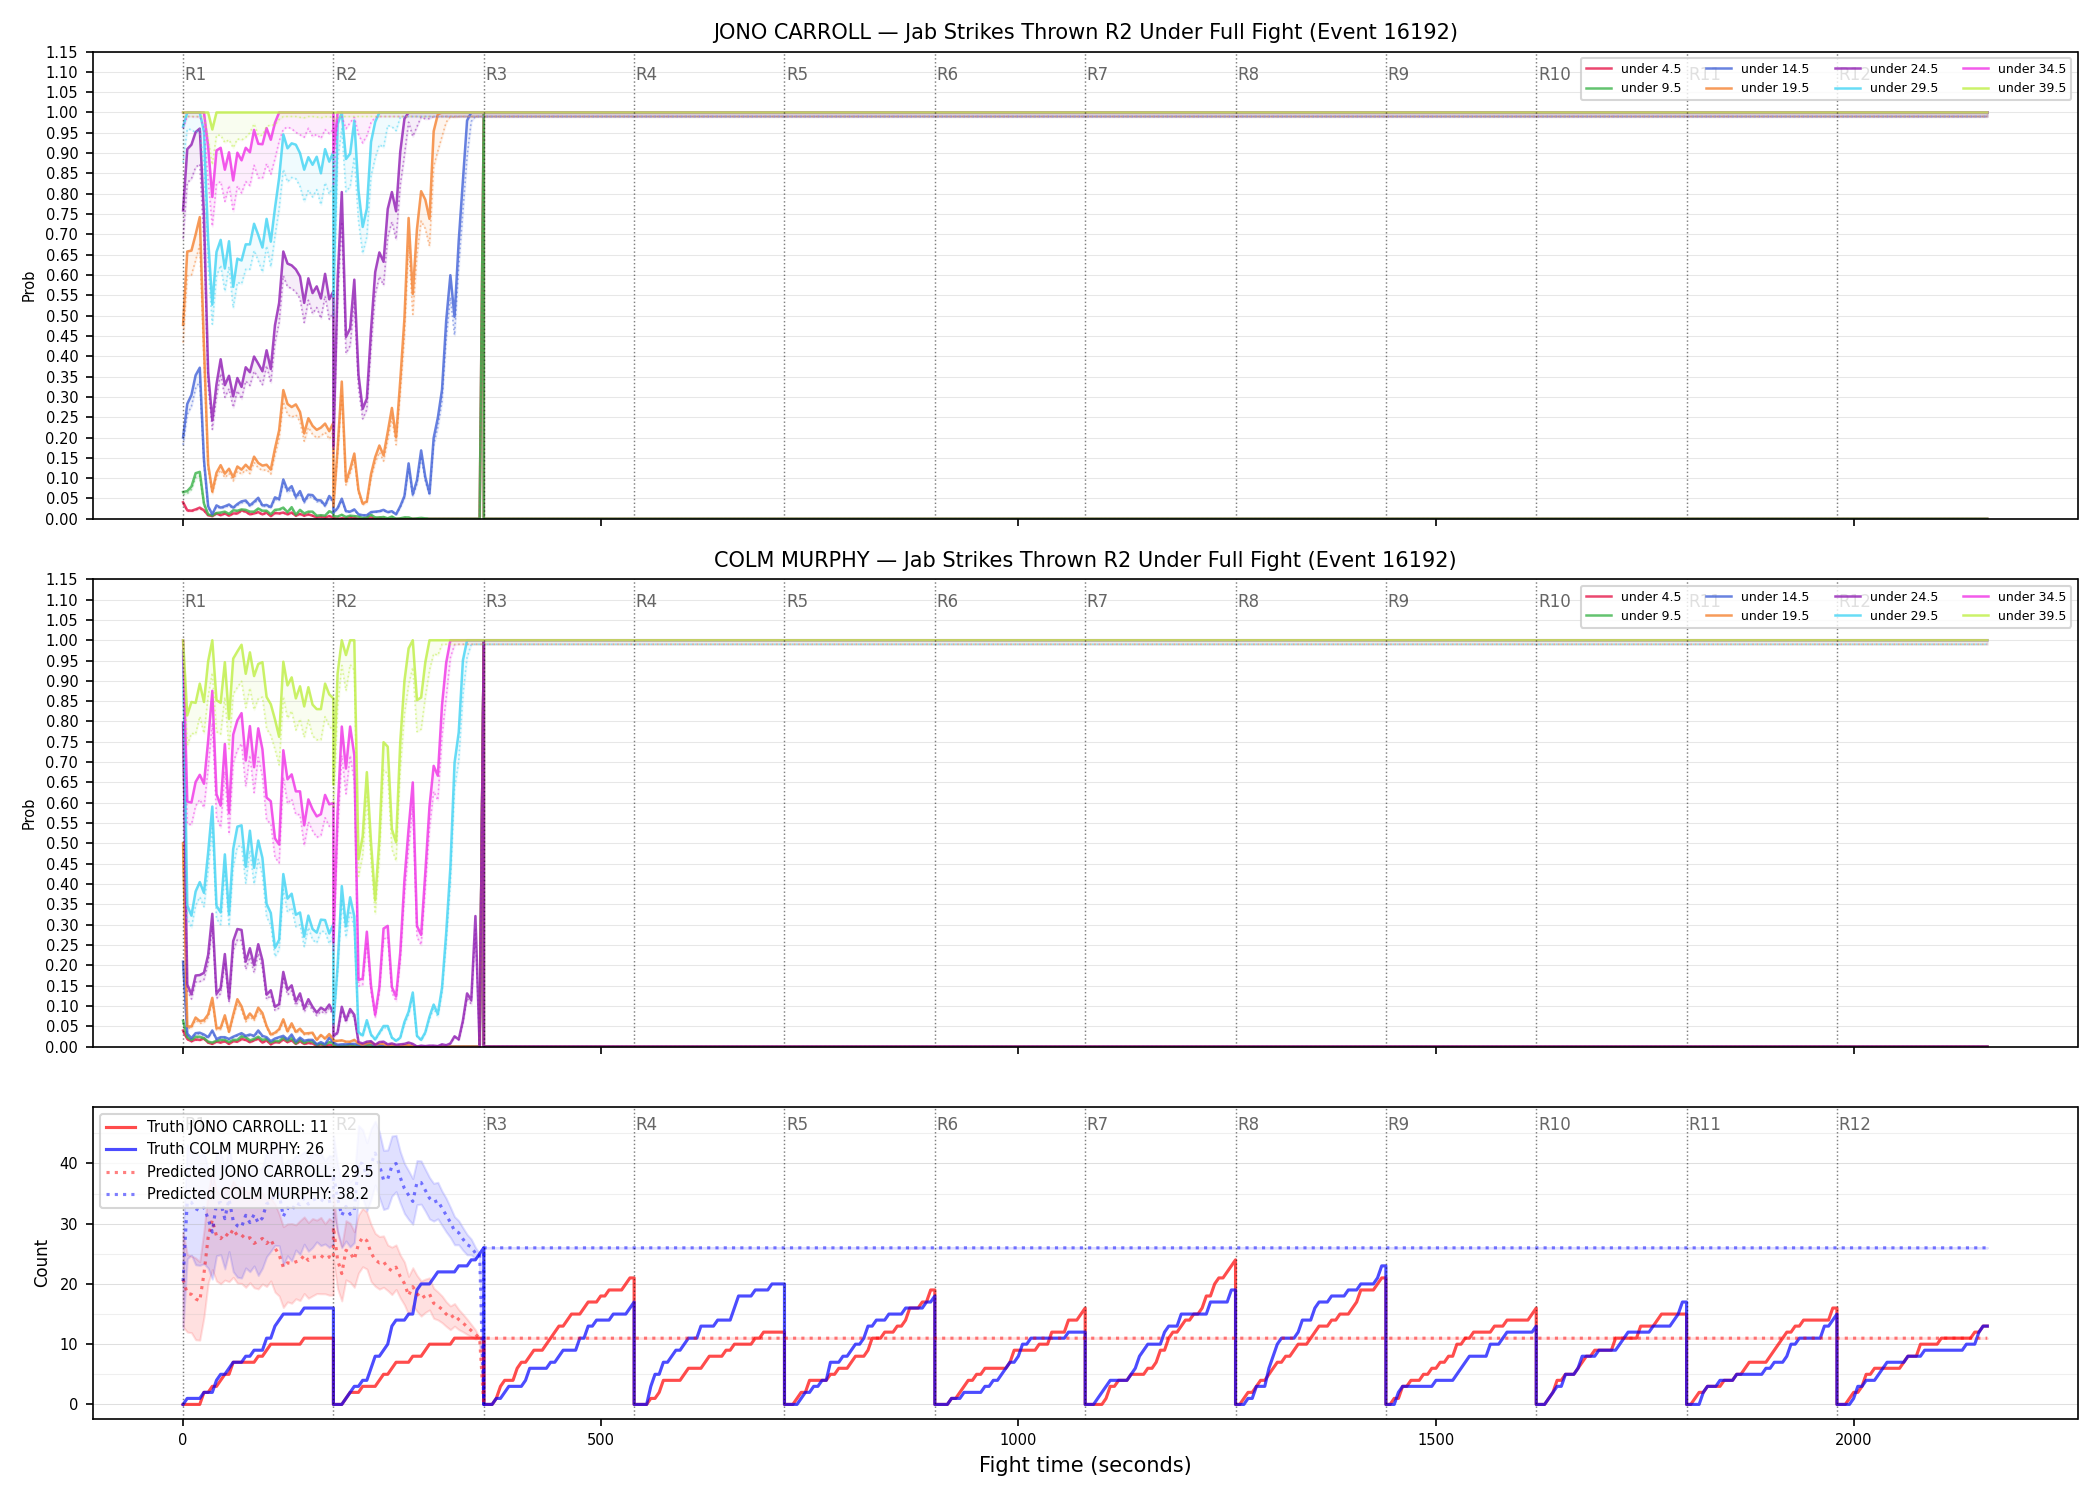
Task: Click R12 round marker in bottom chart
Action: [x=1854, y=1124]
